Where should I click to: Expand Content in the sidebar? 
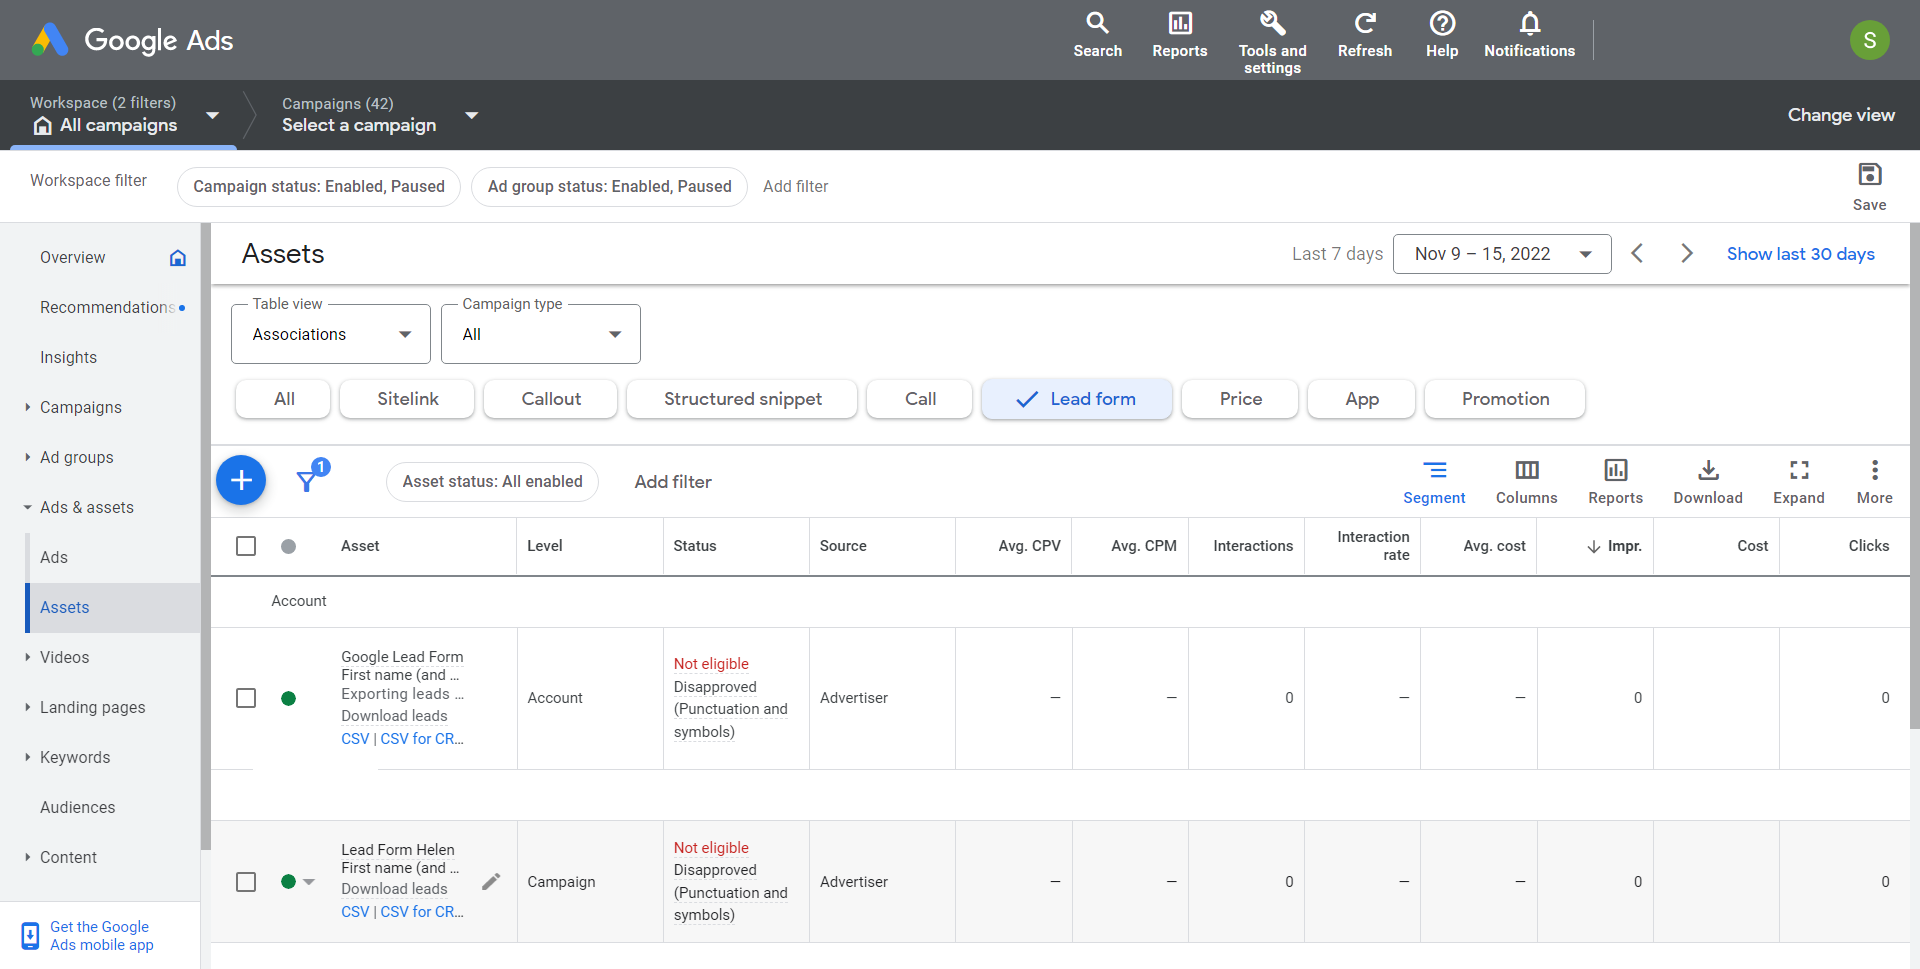28,857
